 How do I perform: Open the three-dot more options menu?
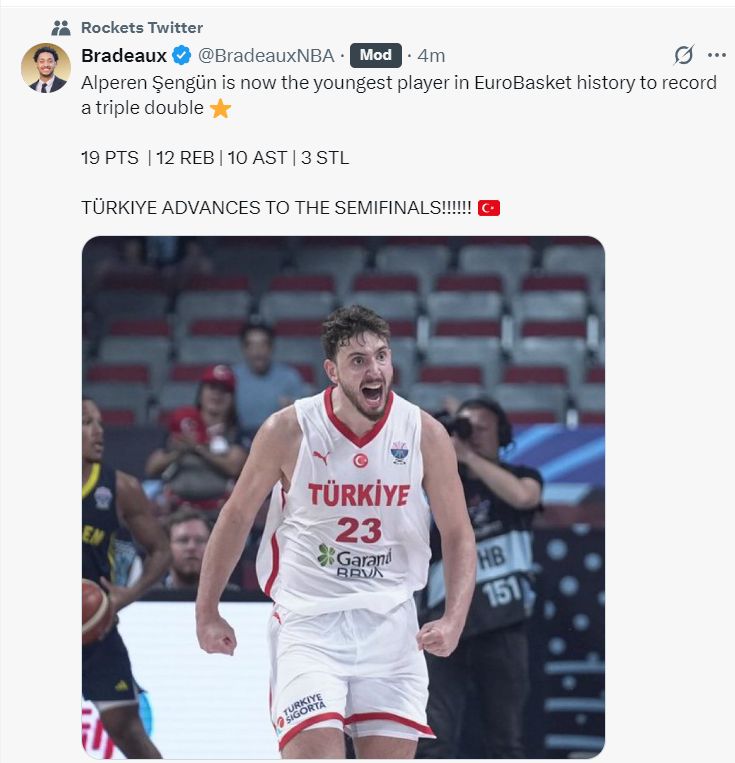pos(717,55)
